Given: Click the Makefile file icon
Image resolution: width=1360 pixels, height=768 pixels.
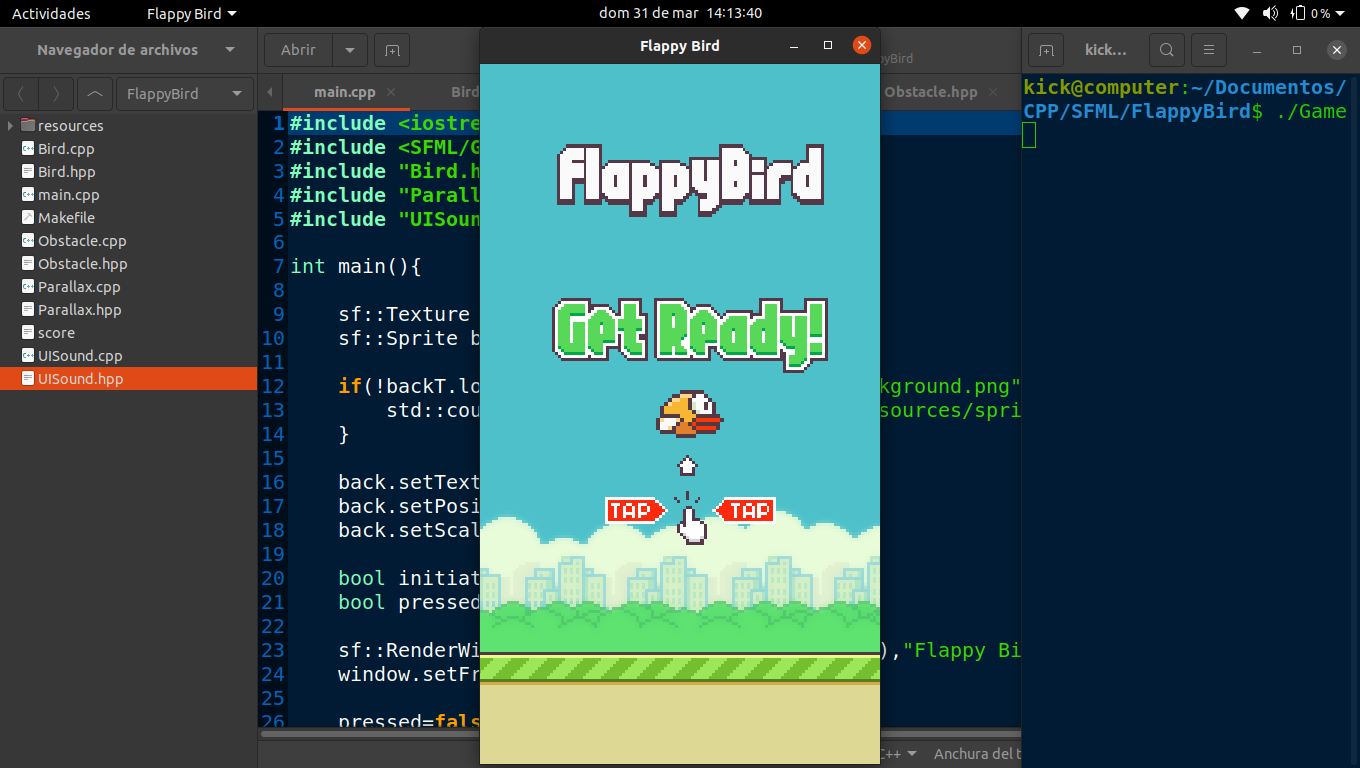Looking at the screenshot, I should pyautogui.click(x=28, y=218).
